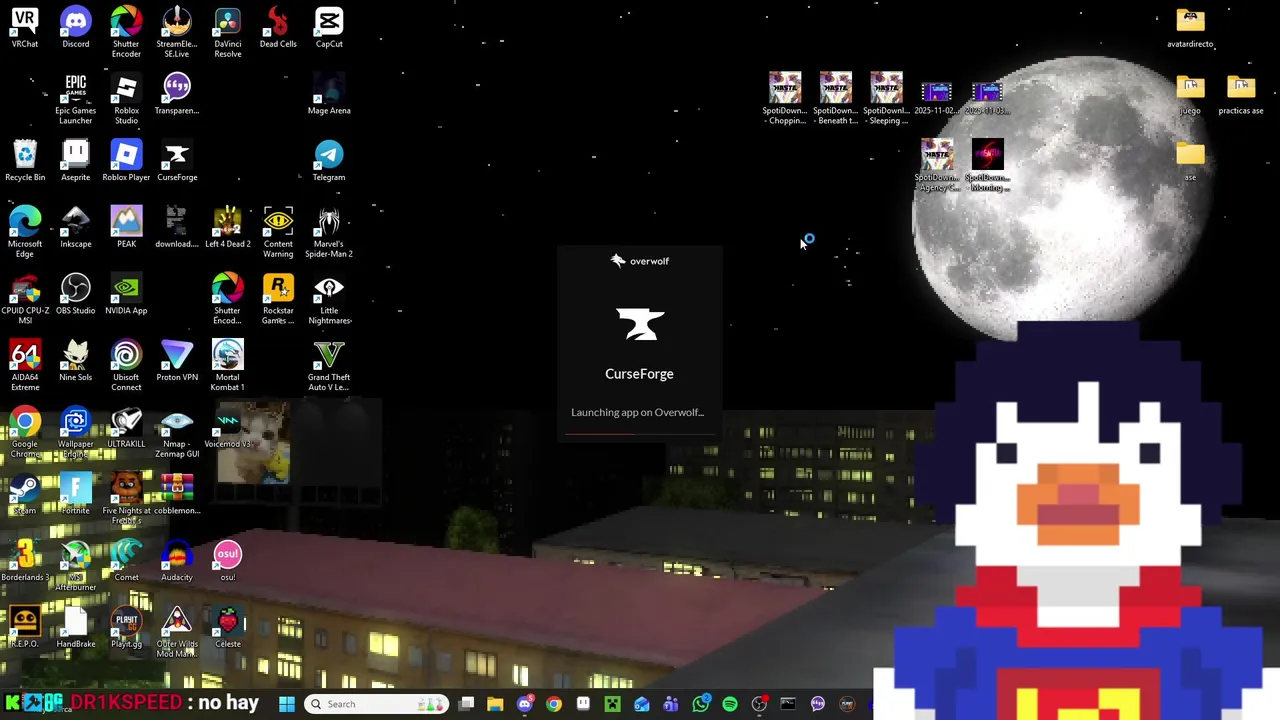Select the Grand Theft Auto V icon
1280x720 pixels.
329,366
